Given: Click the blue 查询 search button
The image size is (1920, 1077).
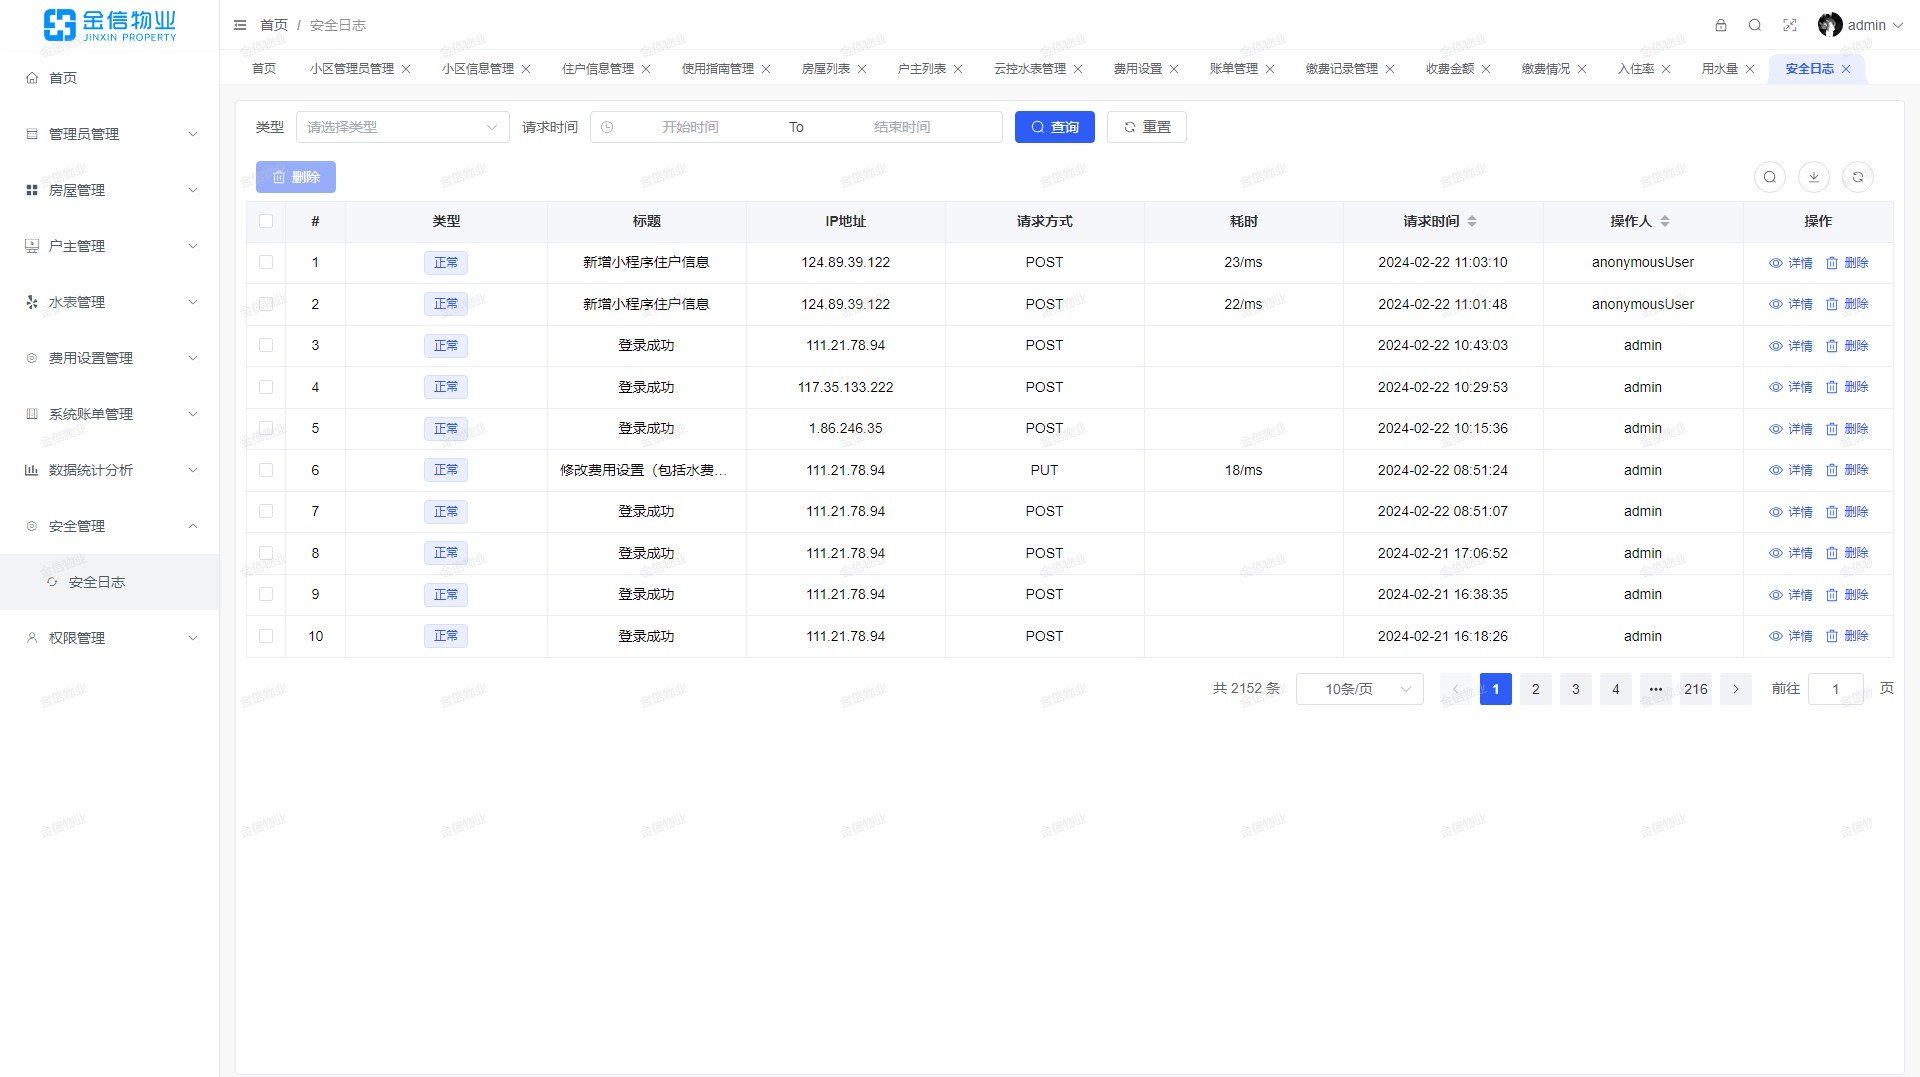Looking at the screenshot, I should click(x=1054, y=127).
